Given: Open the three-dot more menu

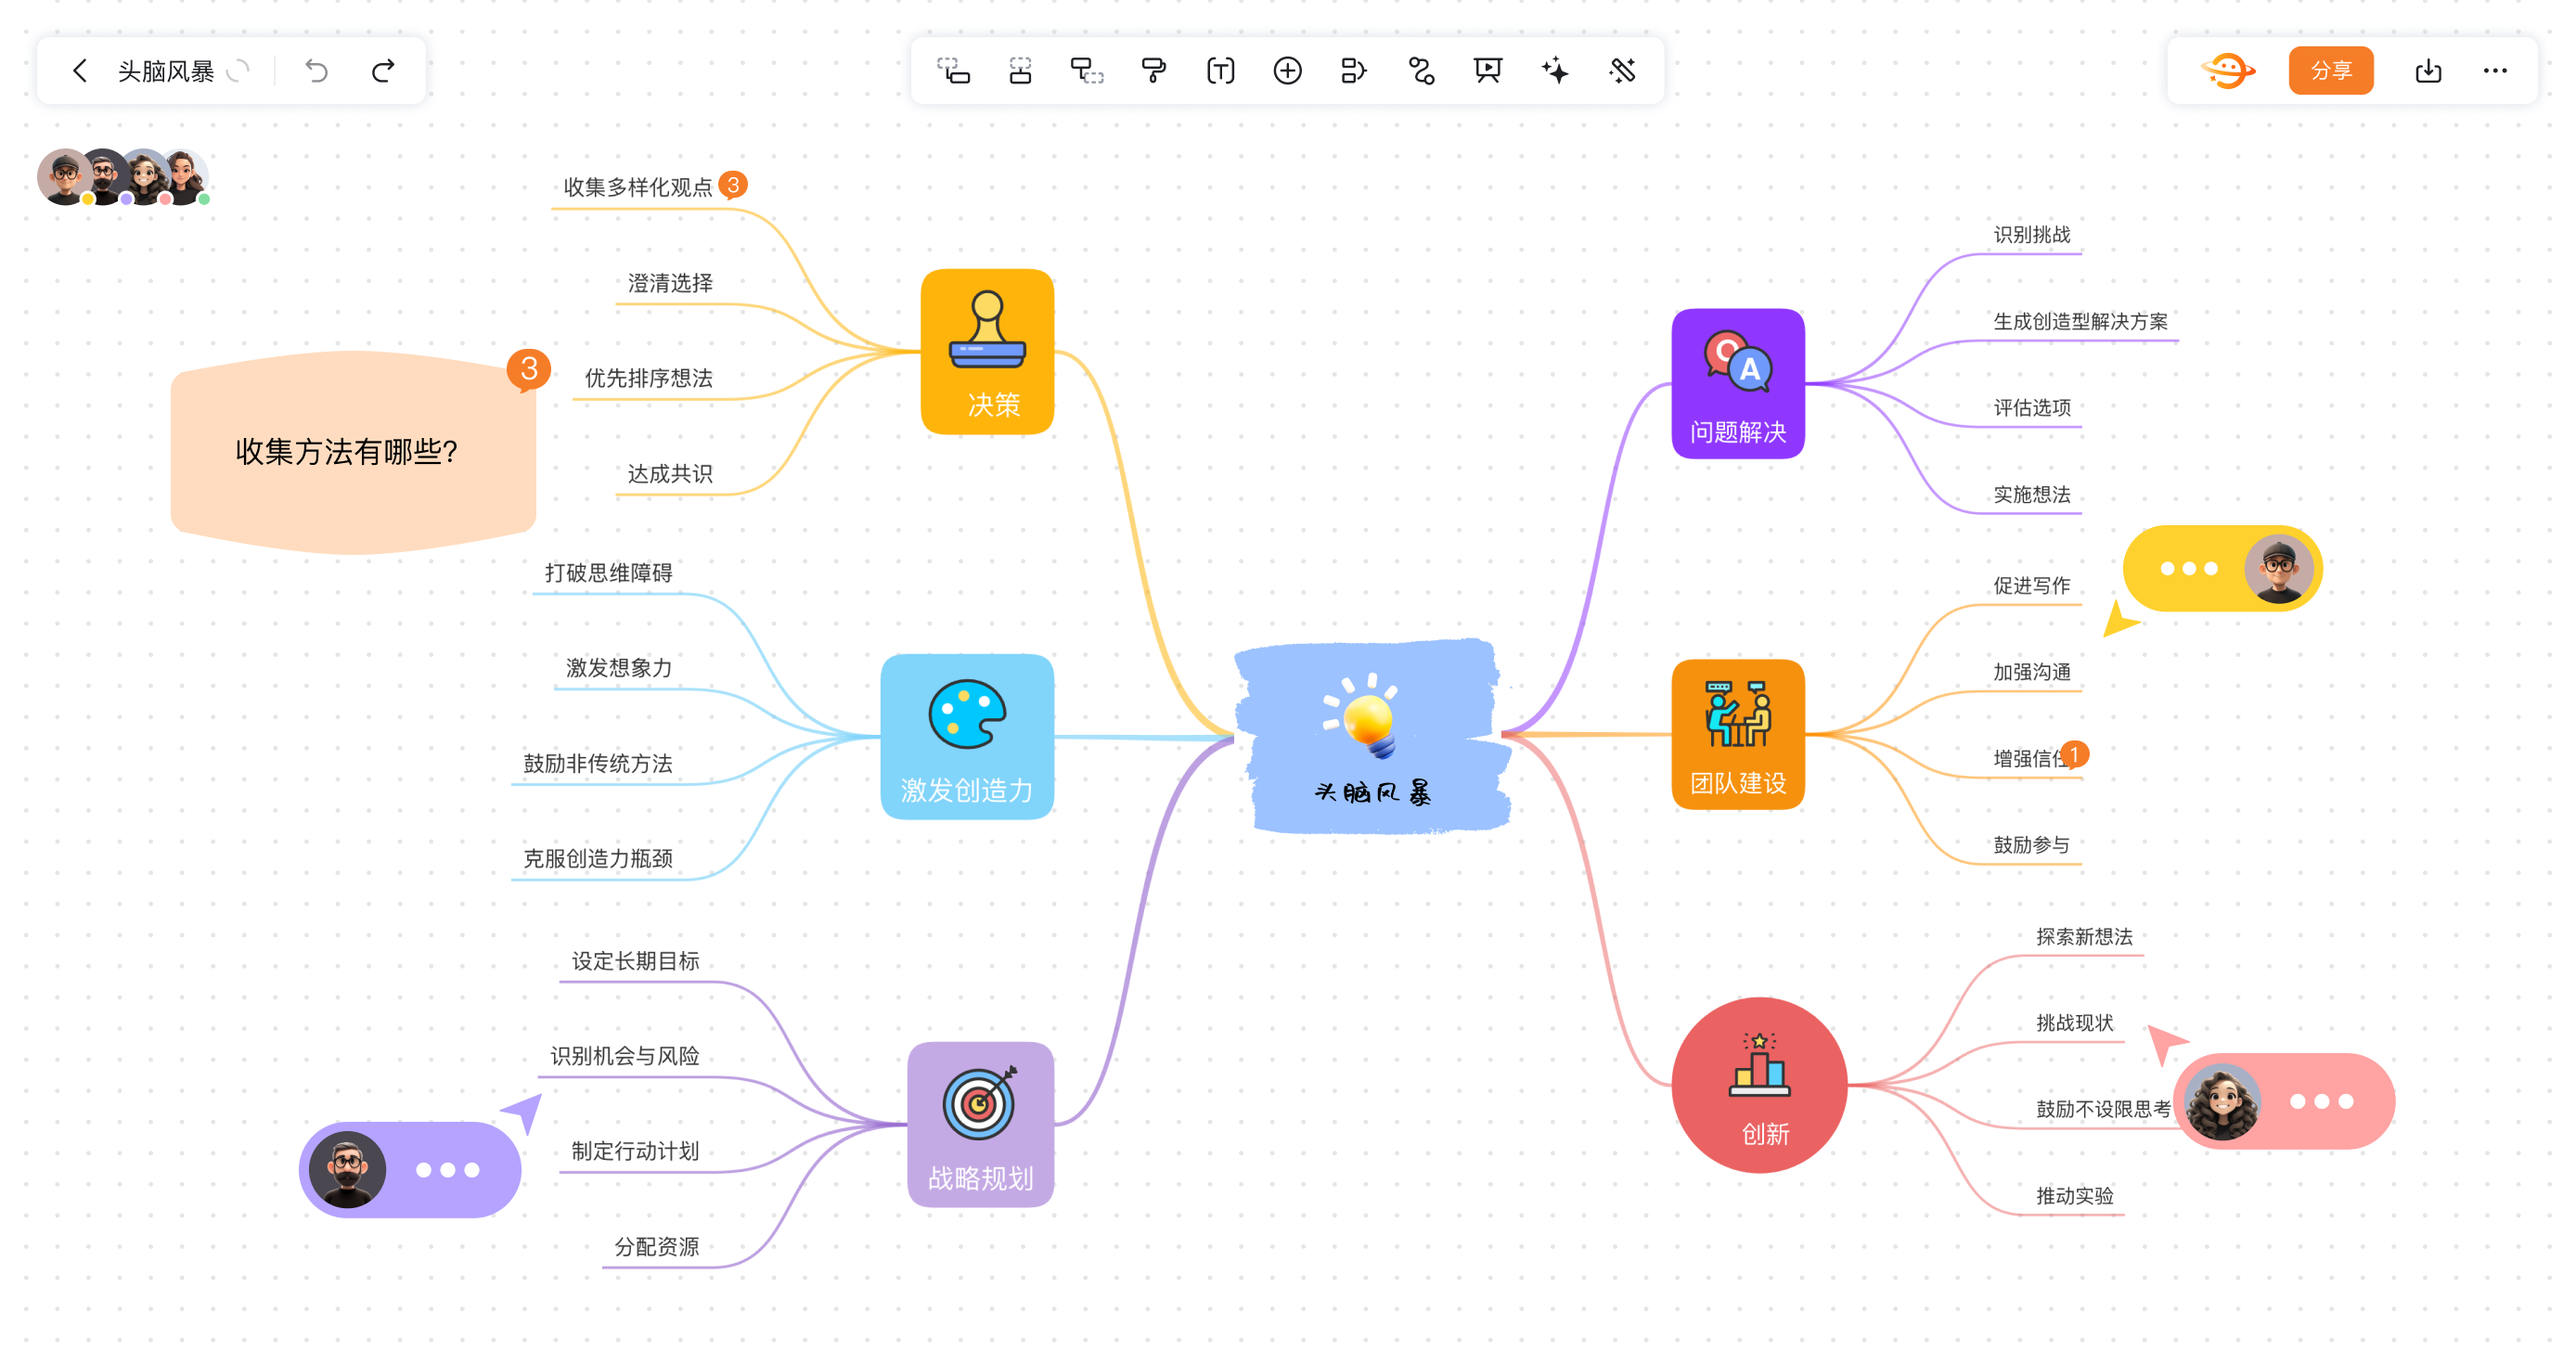Looking at the screenshot, I should 2495,71.
